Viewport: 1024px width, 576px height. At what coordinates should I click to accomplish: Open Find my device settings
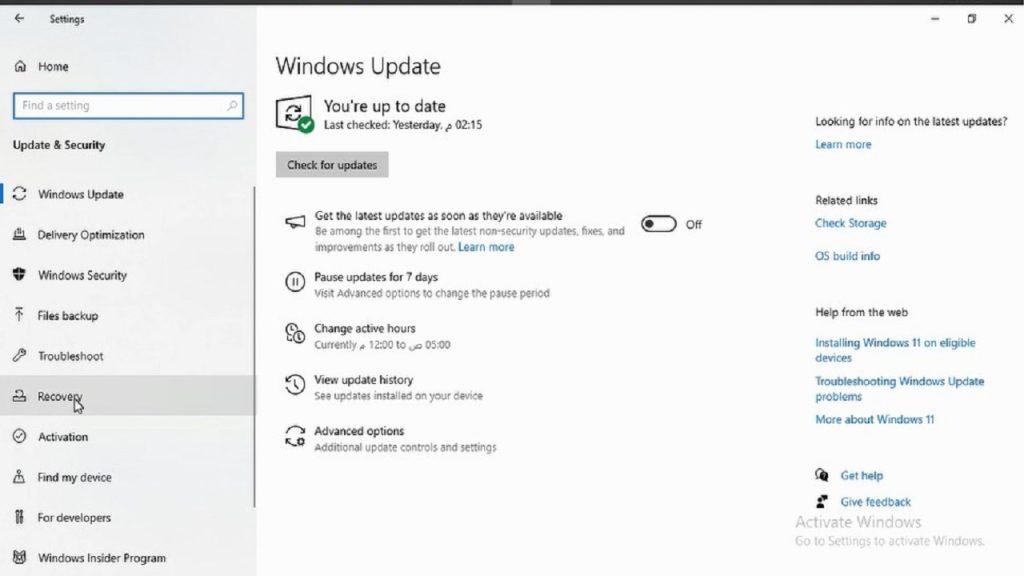pyautogui.click(x=74, y=478)
